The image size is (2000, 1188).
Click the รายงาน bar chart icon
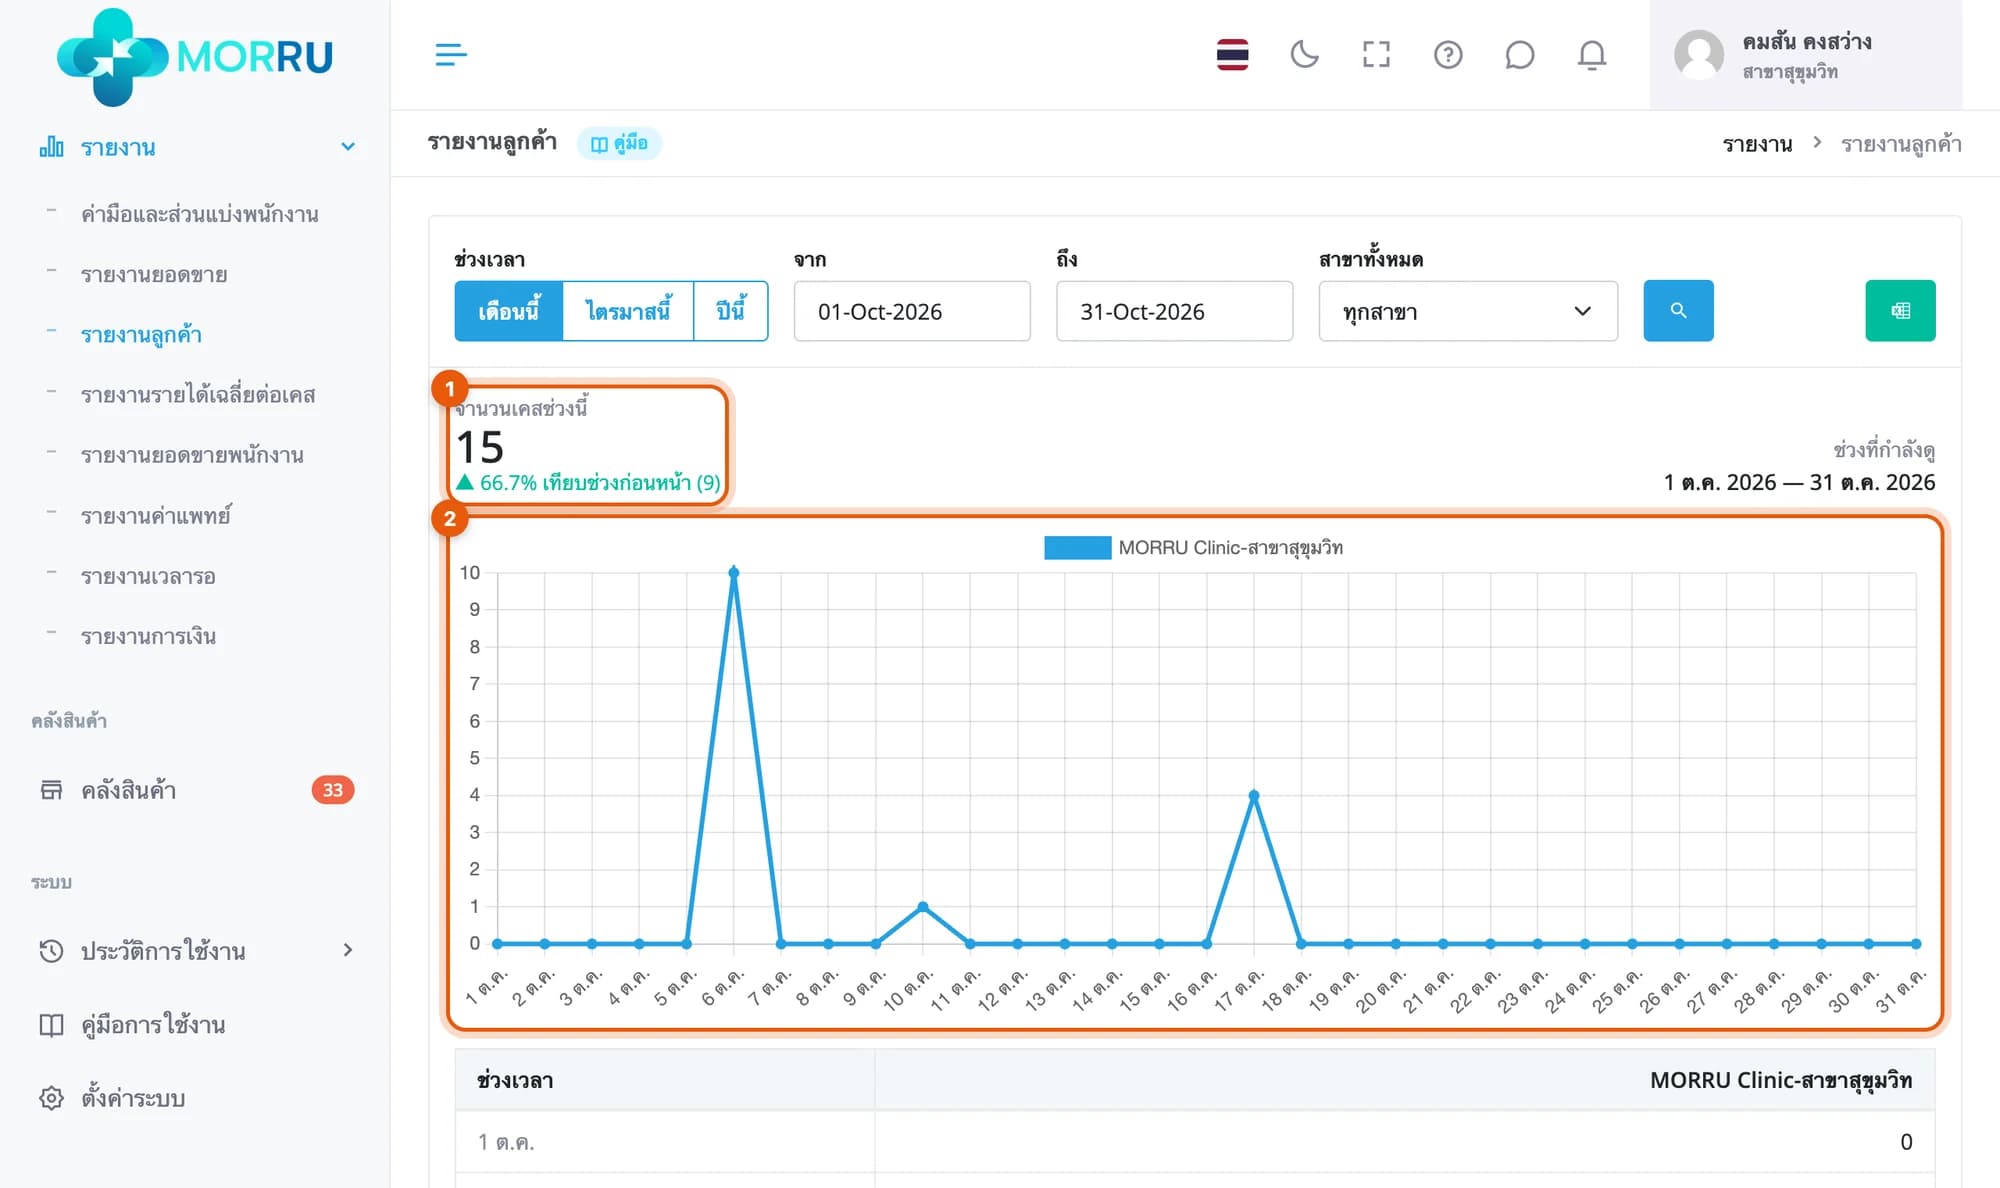click(x=51, y=148)
